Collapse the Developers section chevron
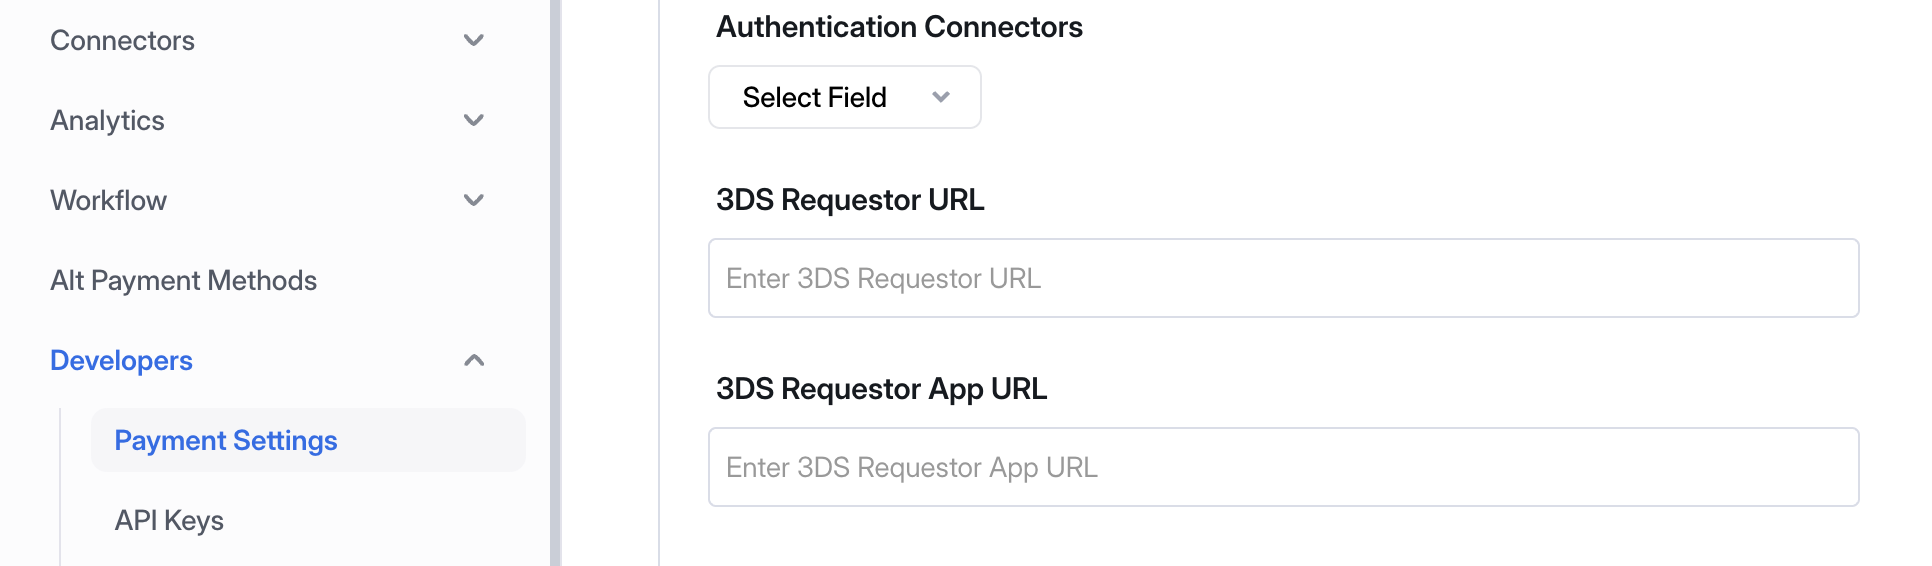The image size is (1932, 566). click(474, 360)
